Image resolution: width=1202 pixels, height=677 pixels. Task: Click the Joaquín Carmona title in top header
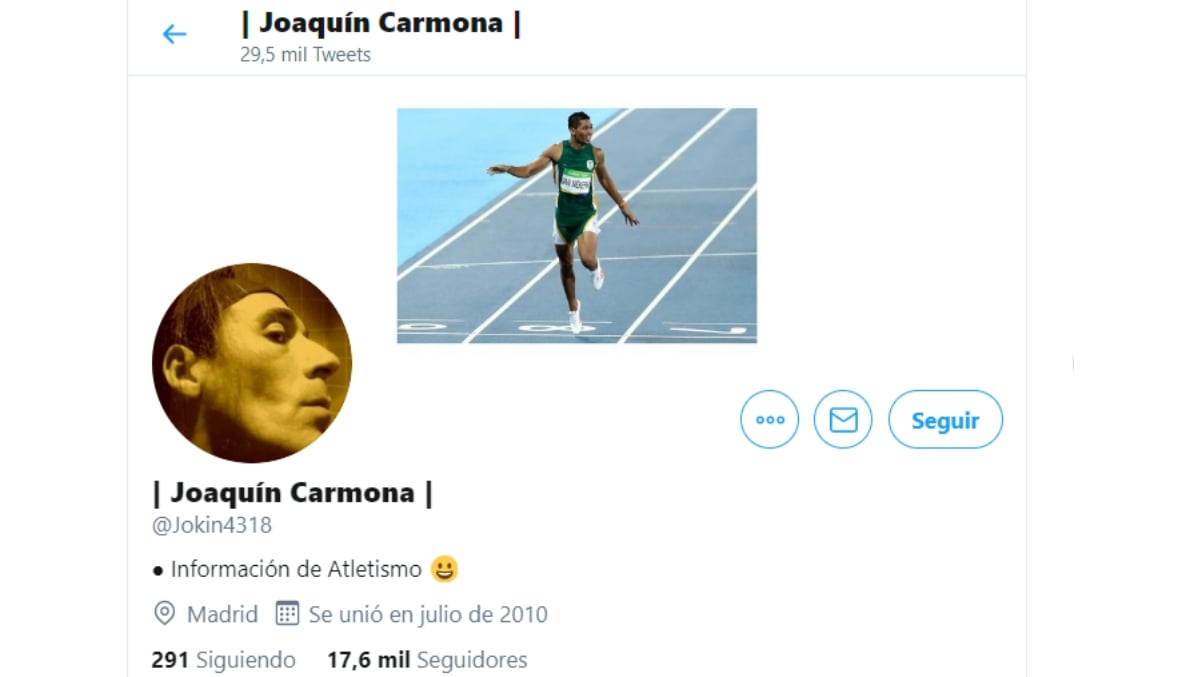click(381, 23)
